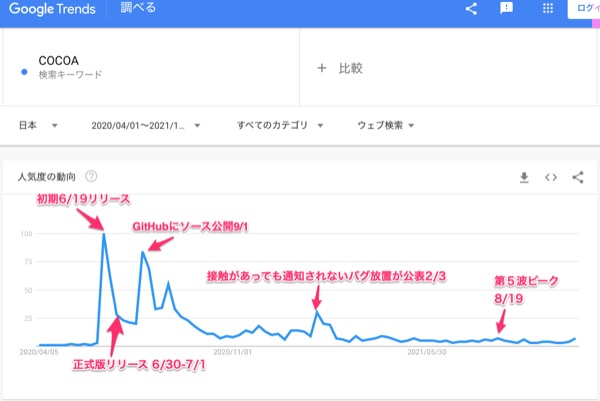This screenshot has height=401, width=600.
Task: Click the 2020/11/01 axis label
Action: tap(233, 352)
